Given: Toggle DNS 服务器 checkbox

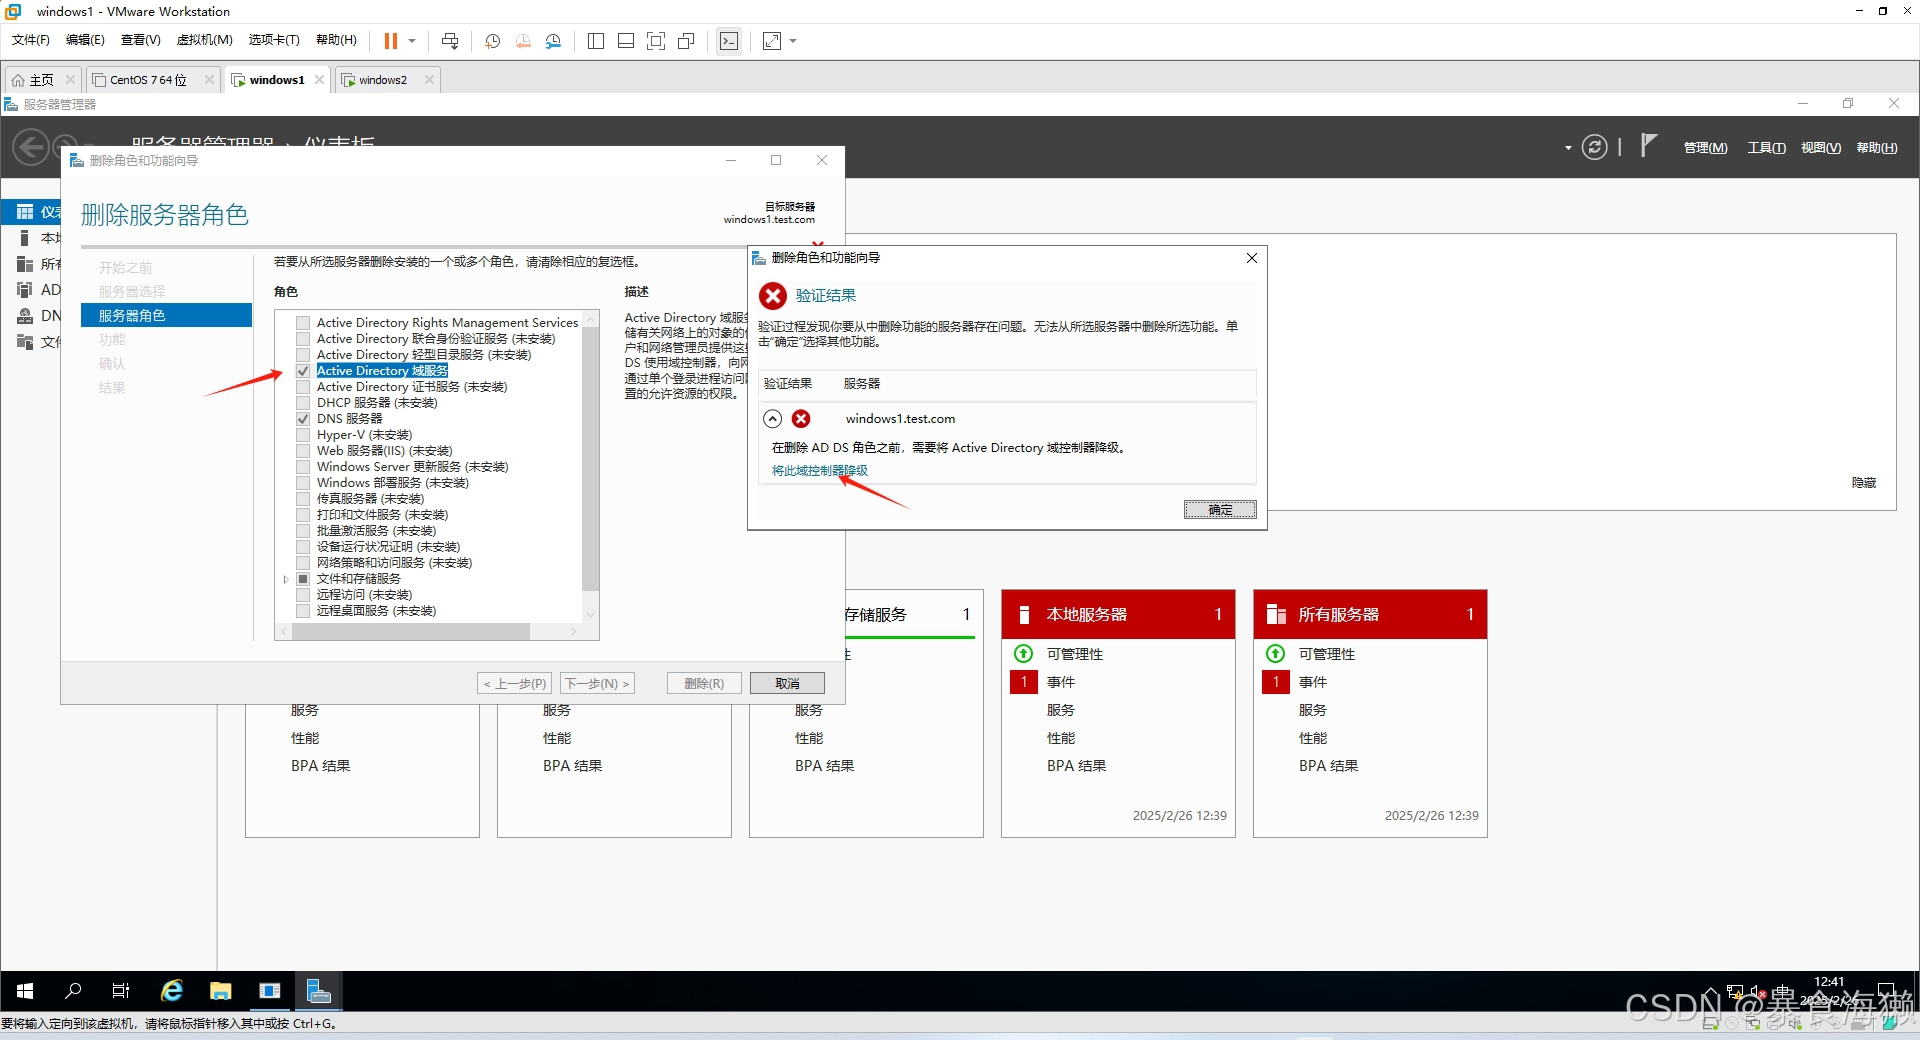Looking at the screenshot, I should click(303, 419).
